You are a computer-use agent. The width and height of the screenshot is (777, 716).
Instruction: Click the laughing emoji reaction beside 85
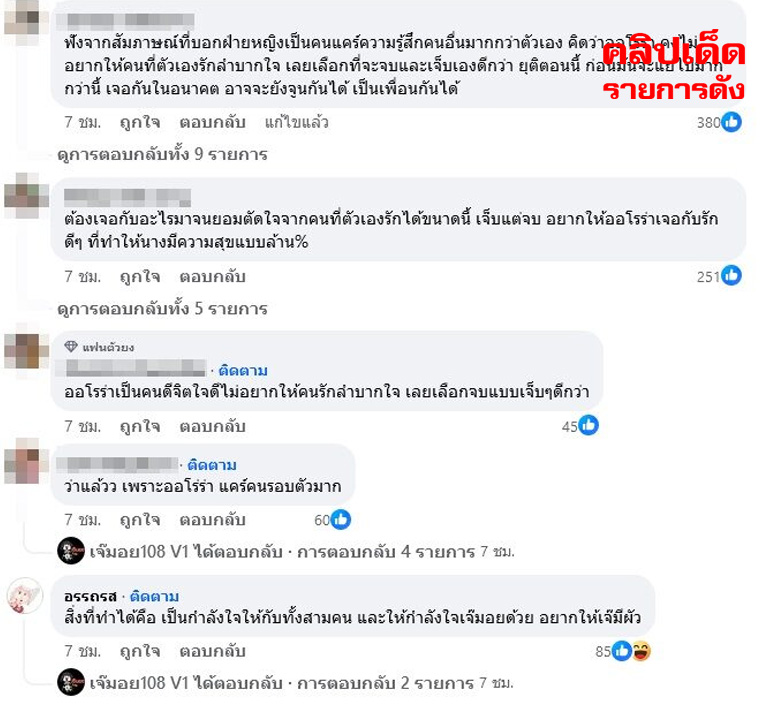point(641,651)
